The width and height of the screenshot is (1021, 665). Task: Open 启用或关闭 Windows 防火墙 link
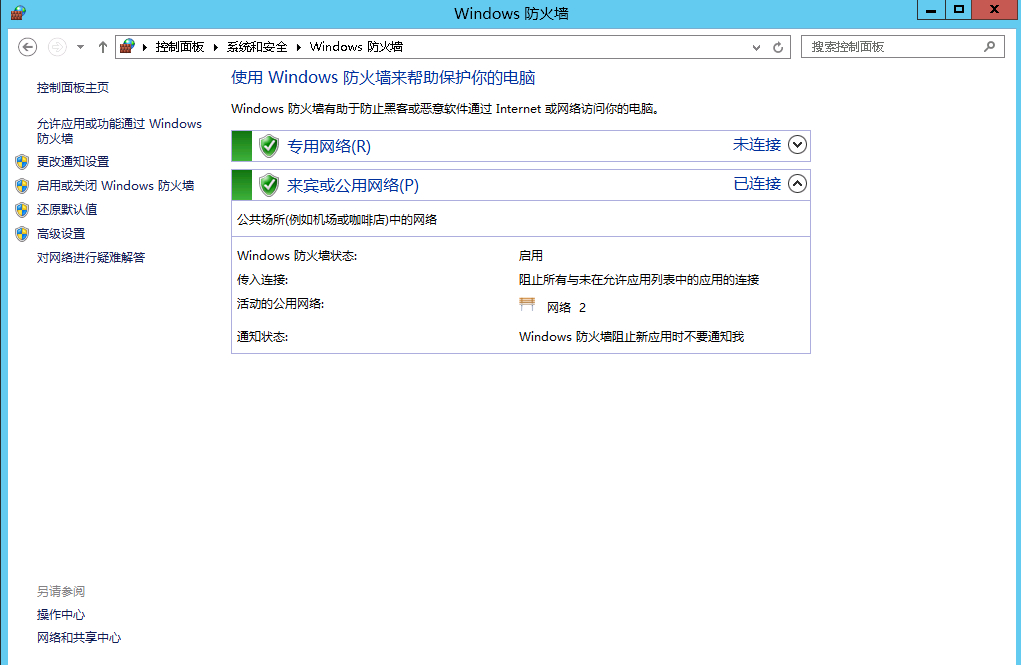(x=115, y=186)
